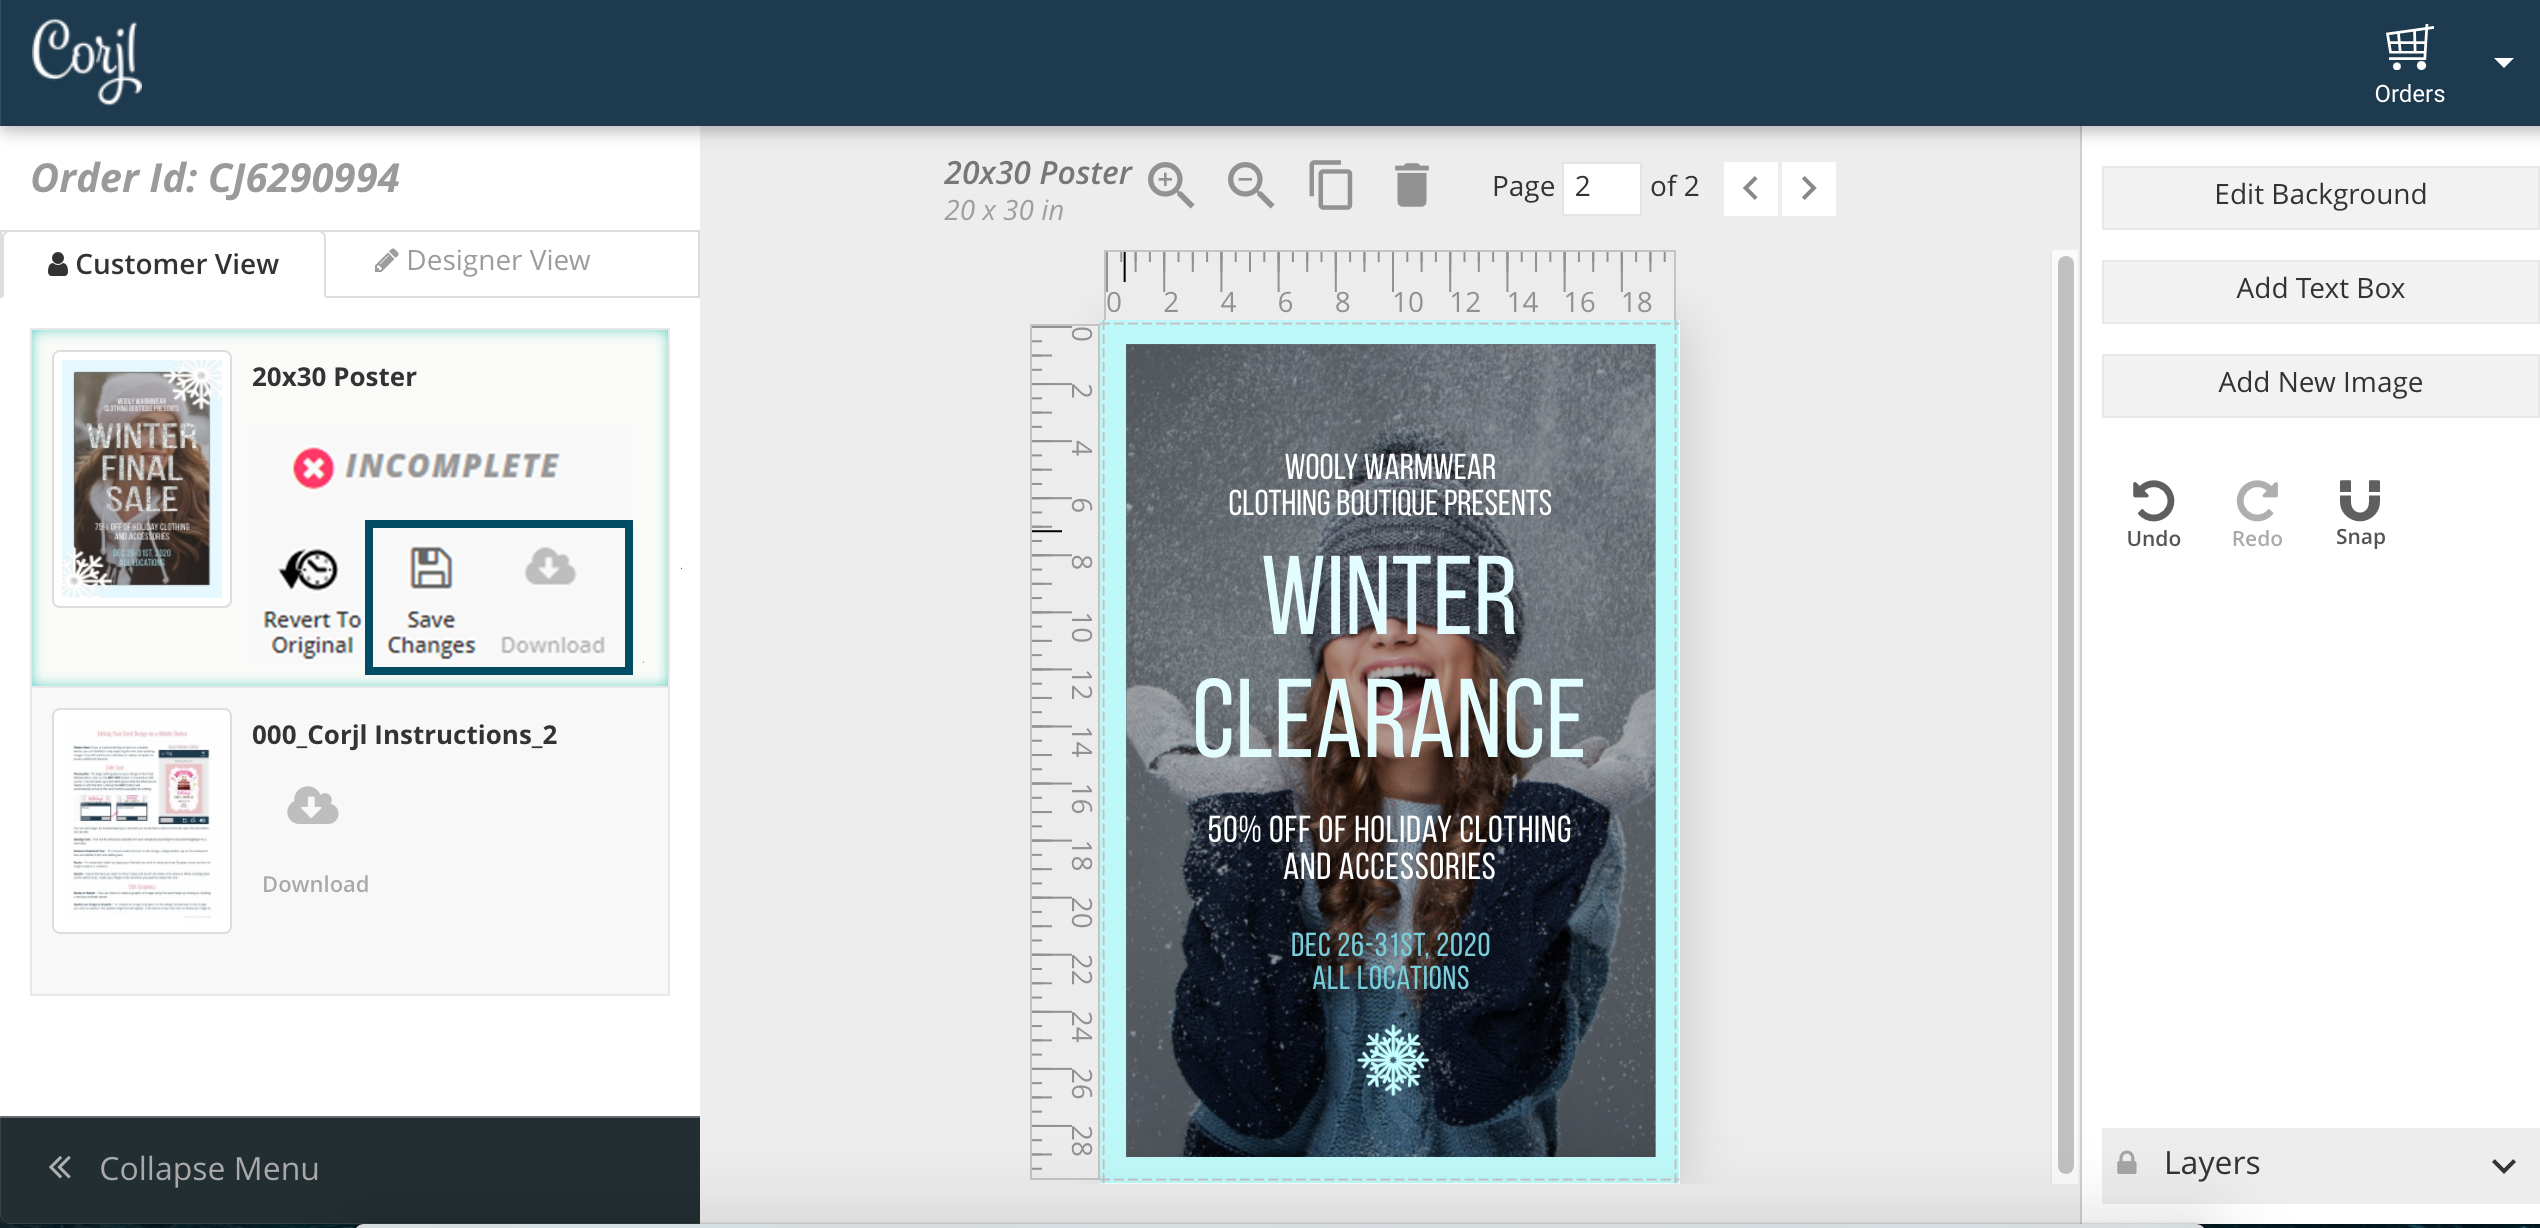Click the canvas vertical scrollbar

[x=2064, y=715]
